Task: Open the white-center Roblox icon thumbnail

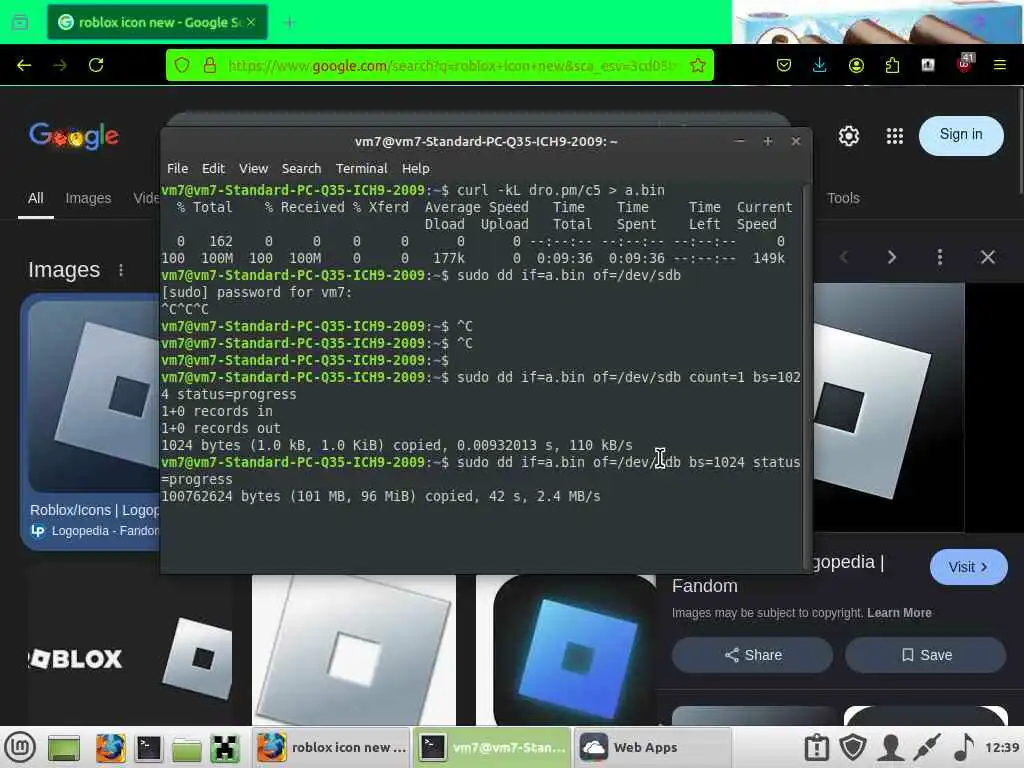Action: [353, 650]
